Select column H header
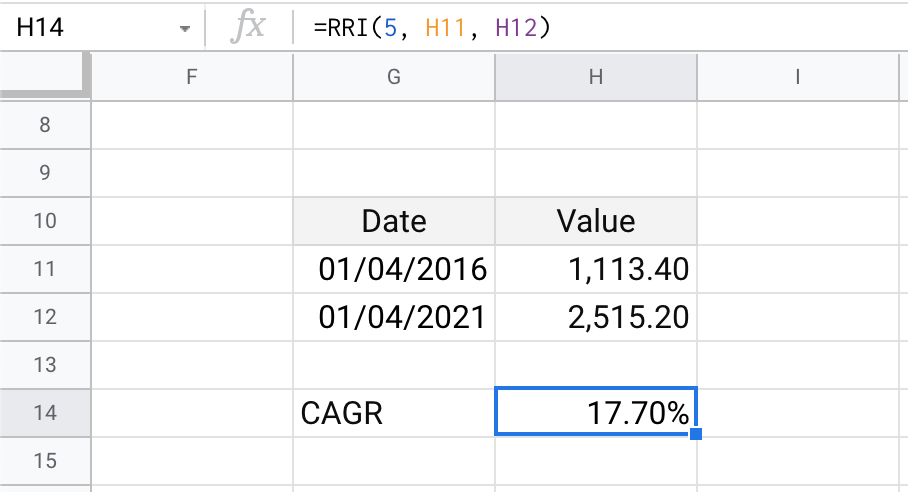Image resolution: width=908 pixels, height=492 pixels. pos(596,77)
